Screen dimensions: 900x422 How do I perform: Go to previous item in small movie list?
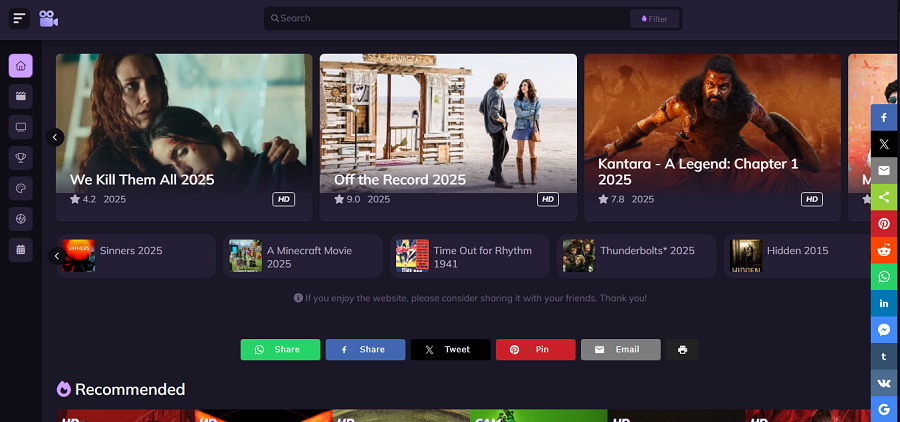[x=56, y=255]
